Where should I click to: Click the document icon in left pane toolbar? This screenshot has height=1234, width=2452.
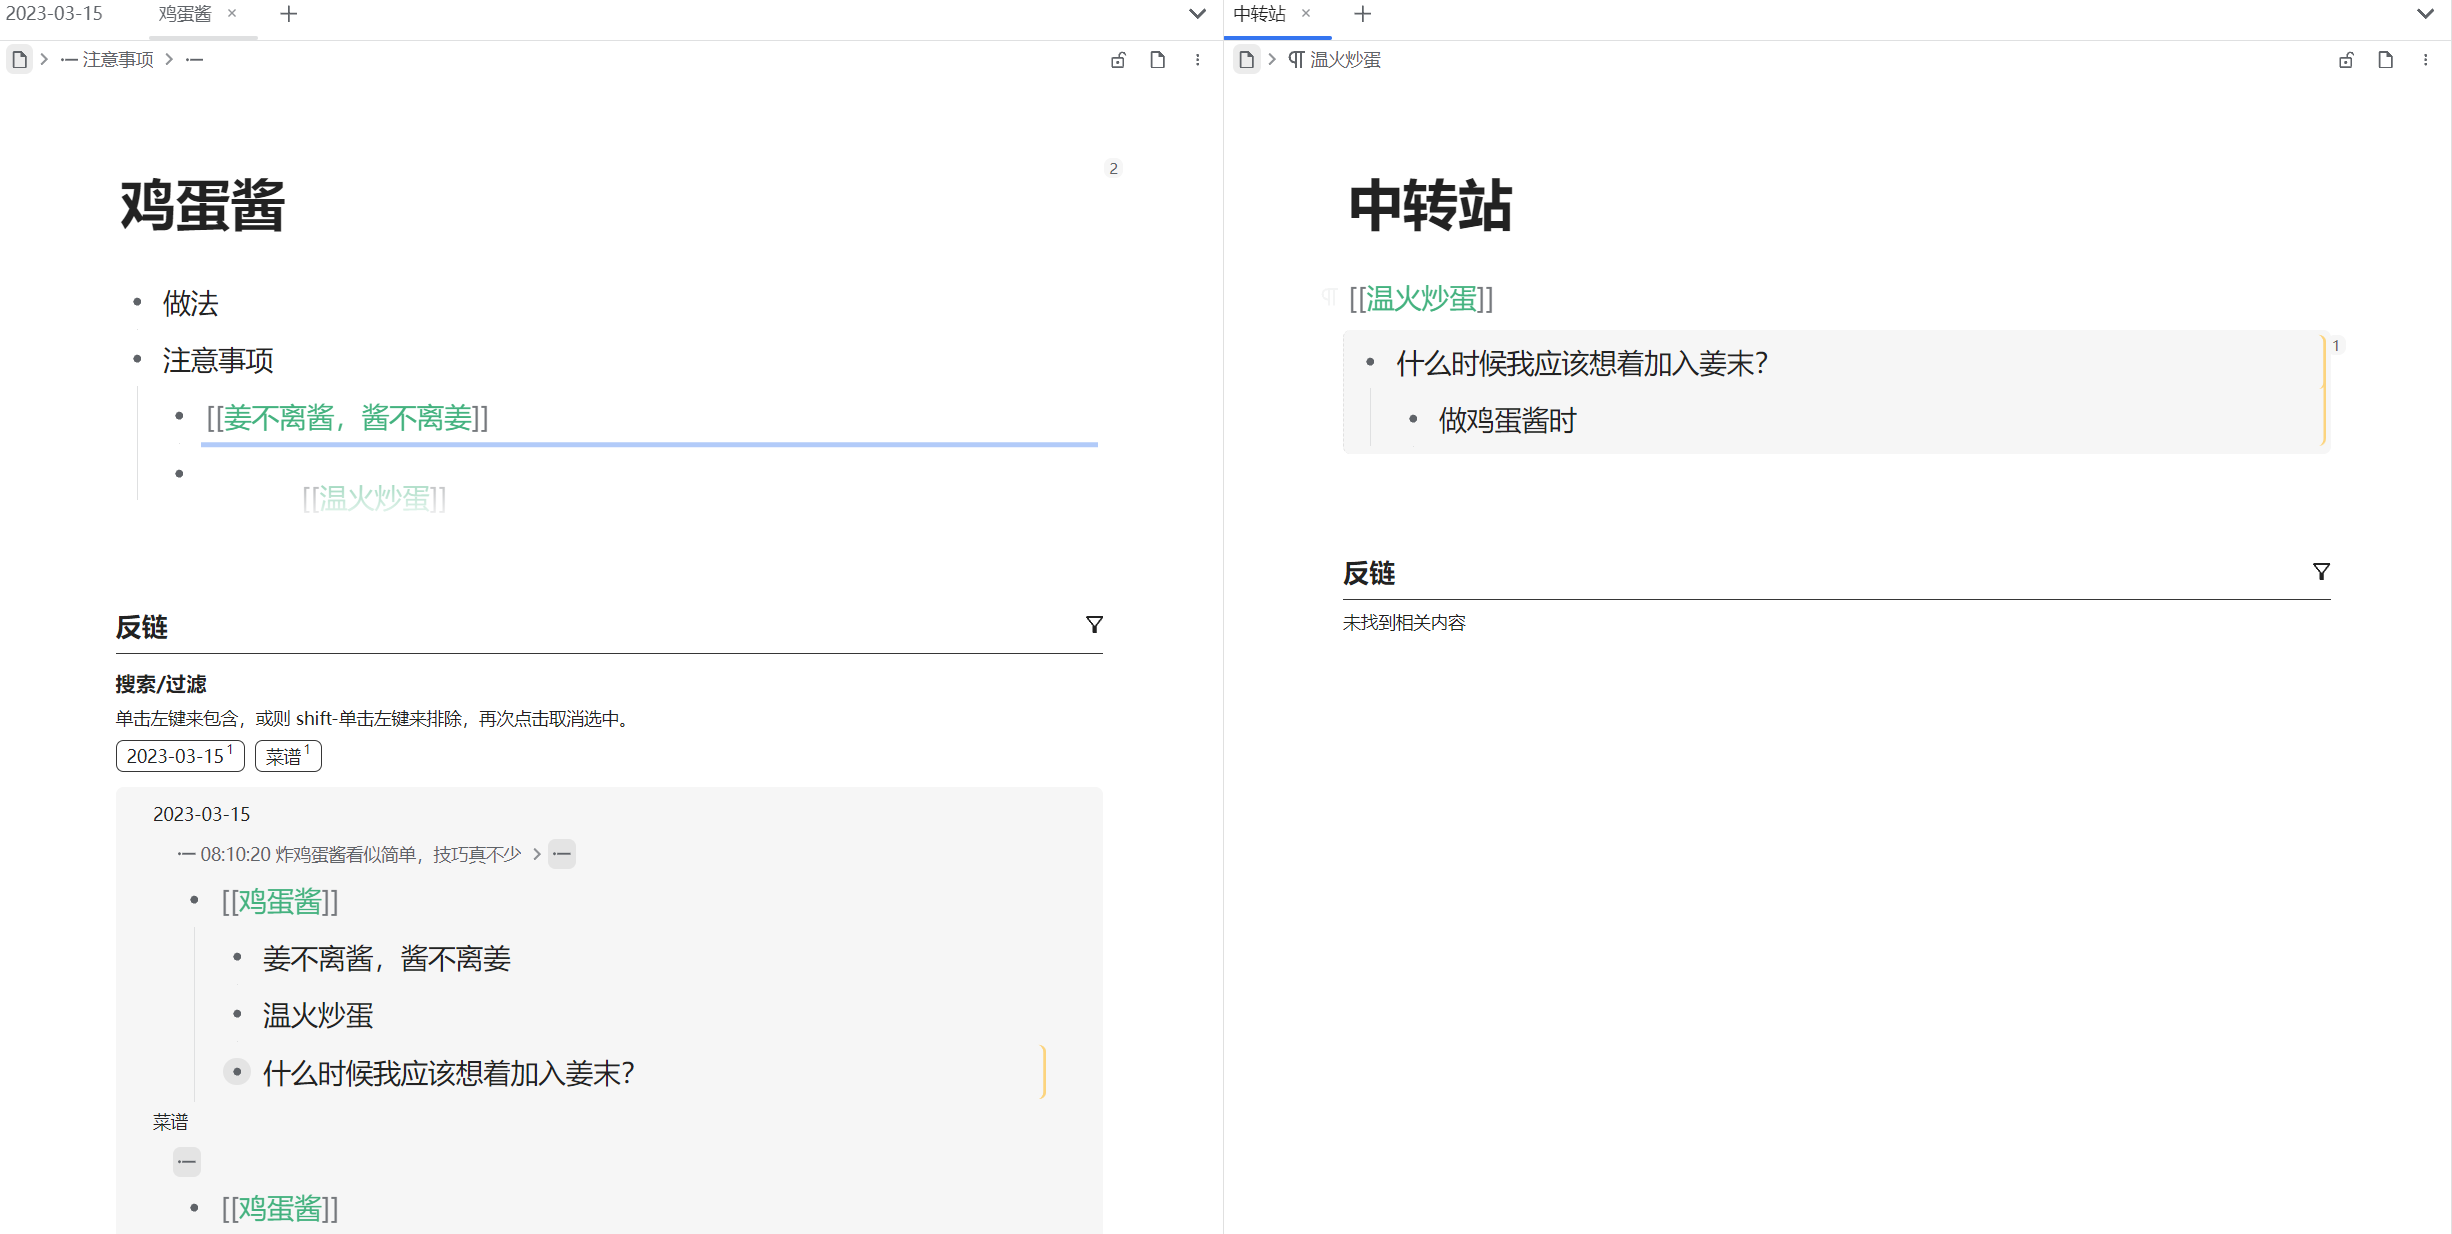(1157, 60)
